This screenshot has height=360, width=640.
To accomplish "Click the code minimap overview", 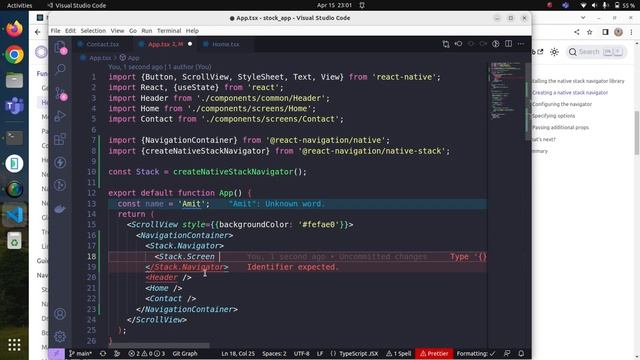I will (x=506, y=90).
